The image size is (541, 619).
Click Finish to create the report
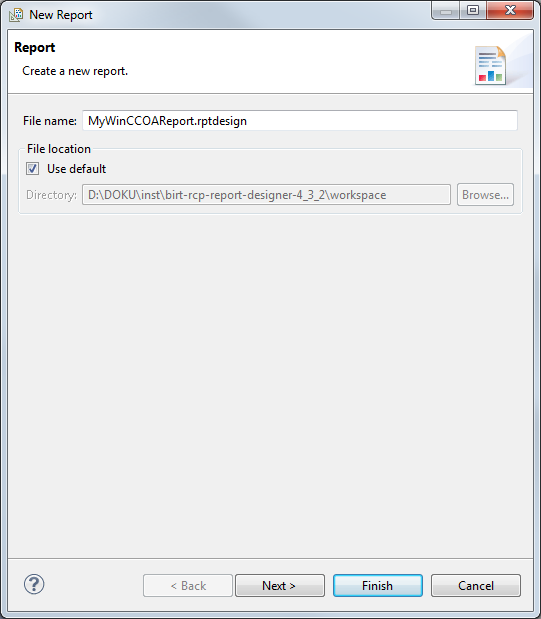pos(378,585)
